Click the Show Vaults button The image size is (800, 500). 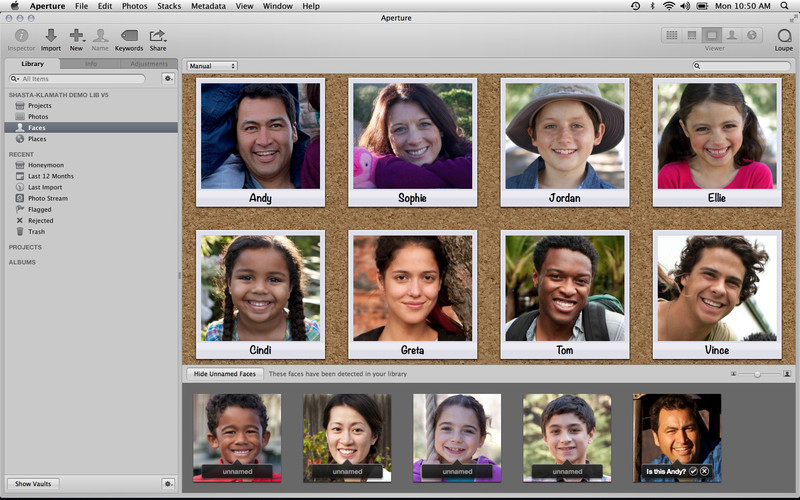[x=34, y=484]
